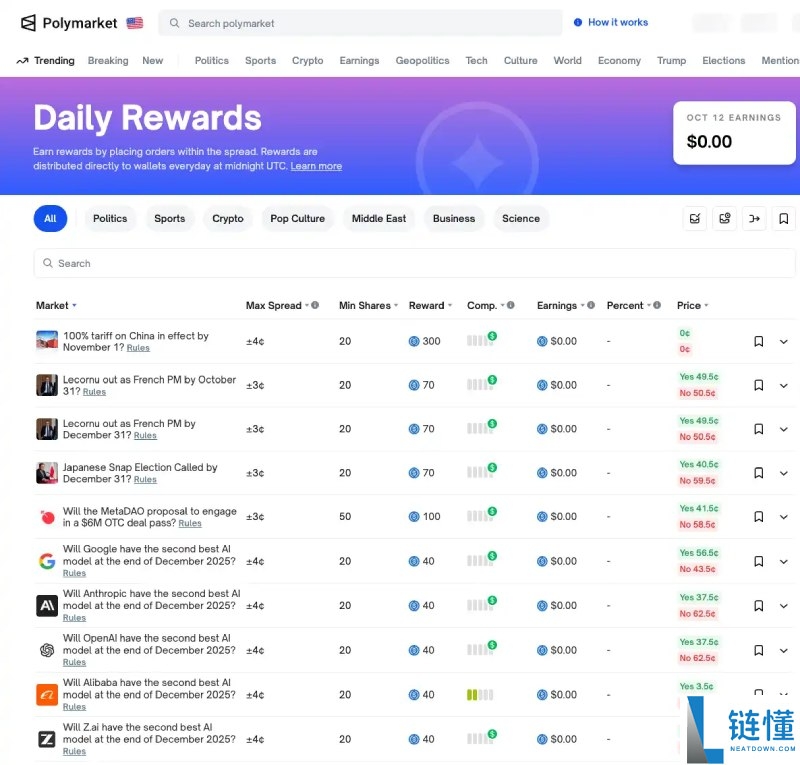The width and height of the screenshot is (800, 765).
Task: Click the Yes 56.5¢ price for Google
Action: pos(698,553)
